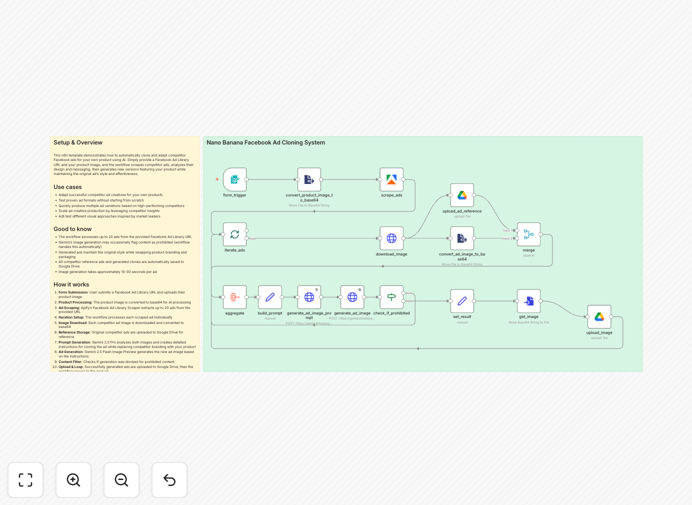Select the form_trigger node
Image resolution: width=692 pixels, height=505 pixels.
(x=235, y=179)
